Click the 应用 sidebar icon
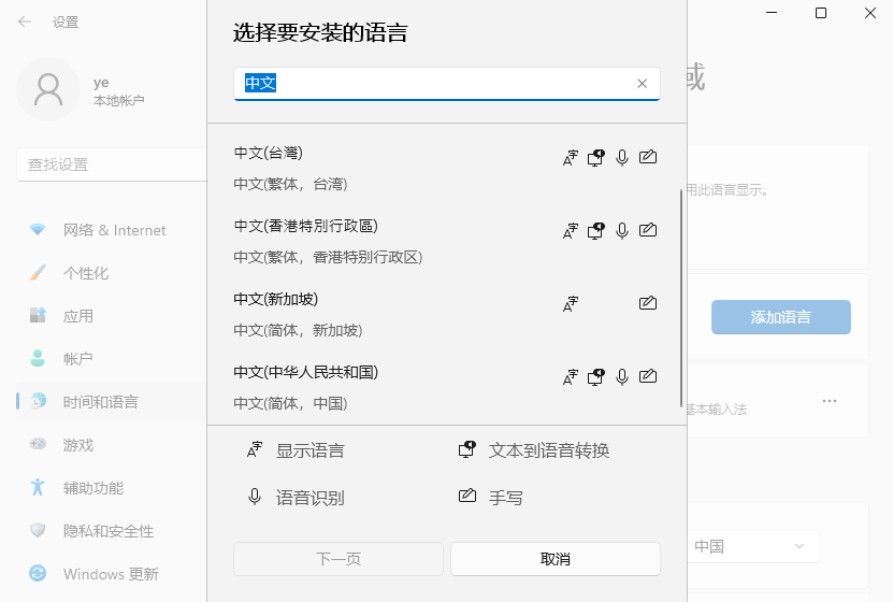The width and height of the screenshot is (893, 602). pos(38,314)
